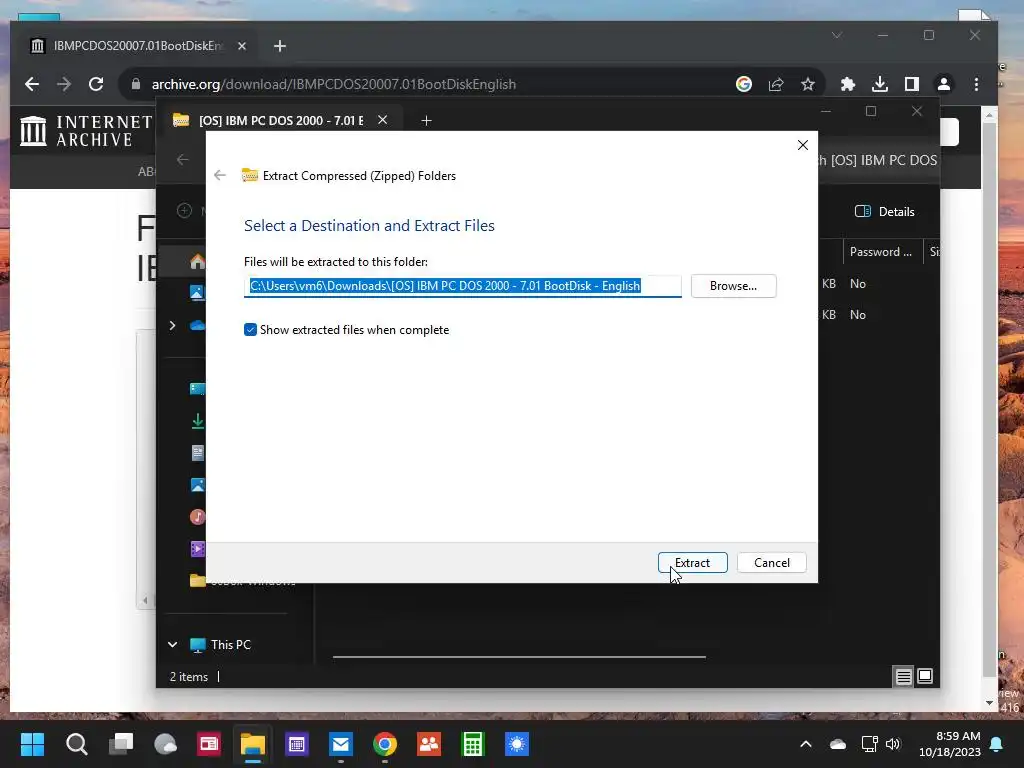Click Explorer horizontal scrollbar
1024x768 pixels.
(519, 657)
